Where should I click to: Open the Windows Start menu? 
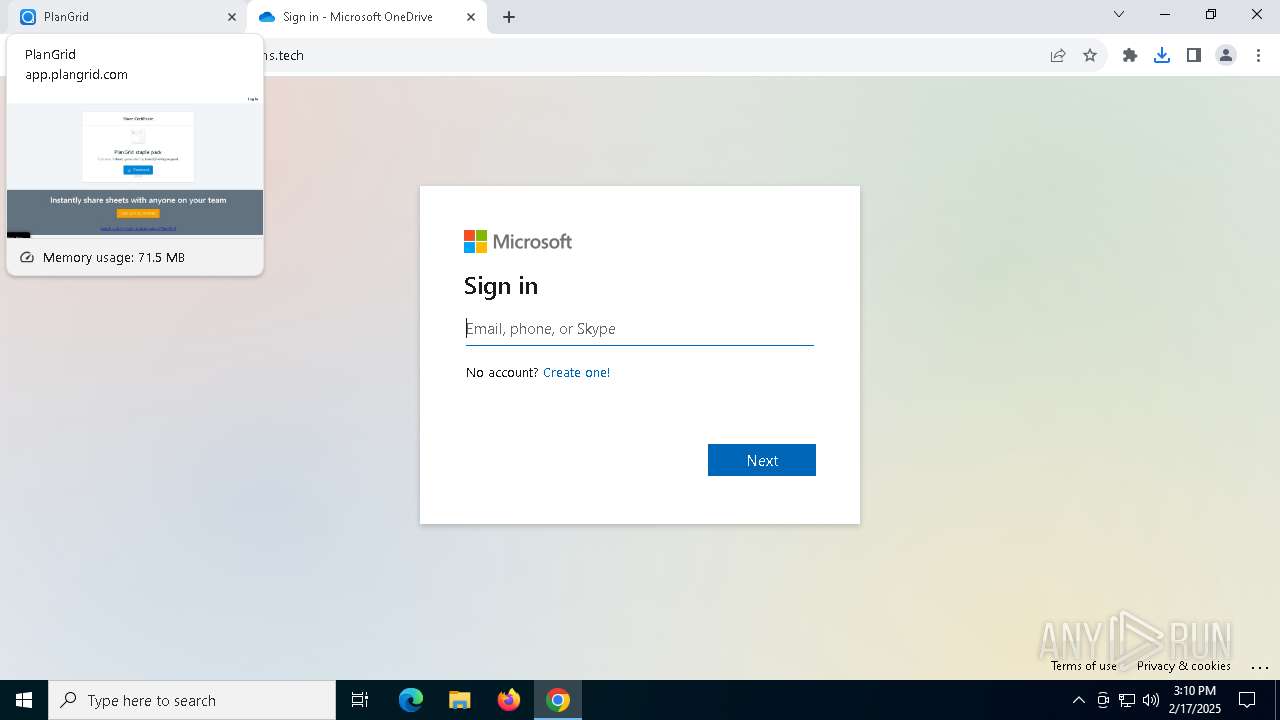tap(24, 700)
